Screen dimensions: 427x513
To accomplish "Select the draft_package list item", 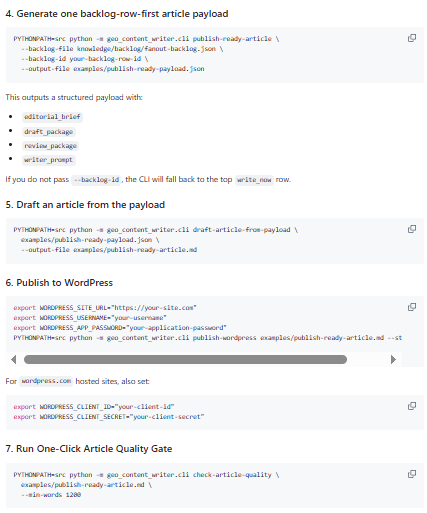I will tap(49, 132).
